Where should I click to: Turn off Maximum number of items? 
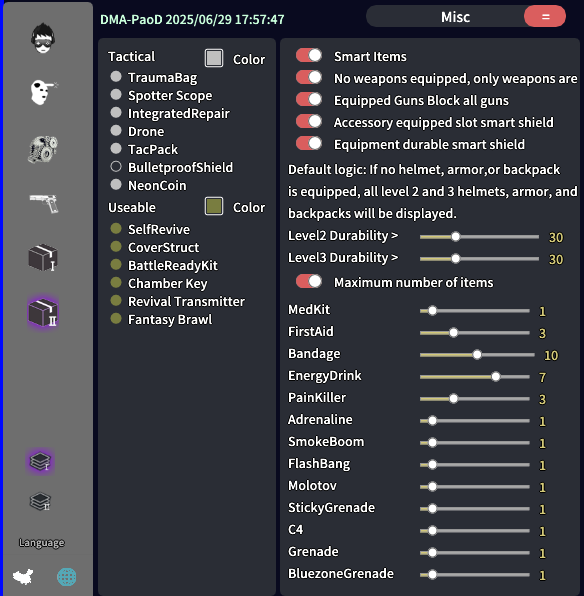(x=309, y=282)
